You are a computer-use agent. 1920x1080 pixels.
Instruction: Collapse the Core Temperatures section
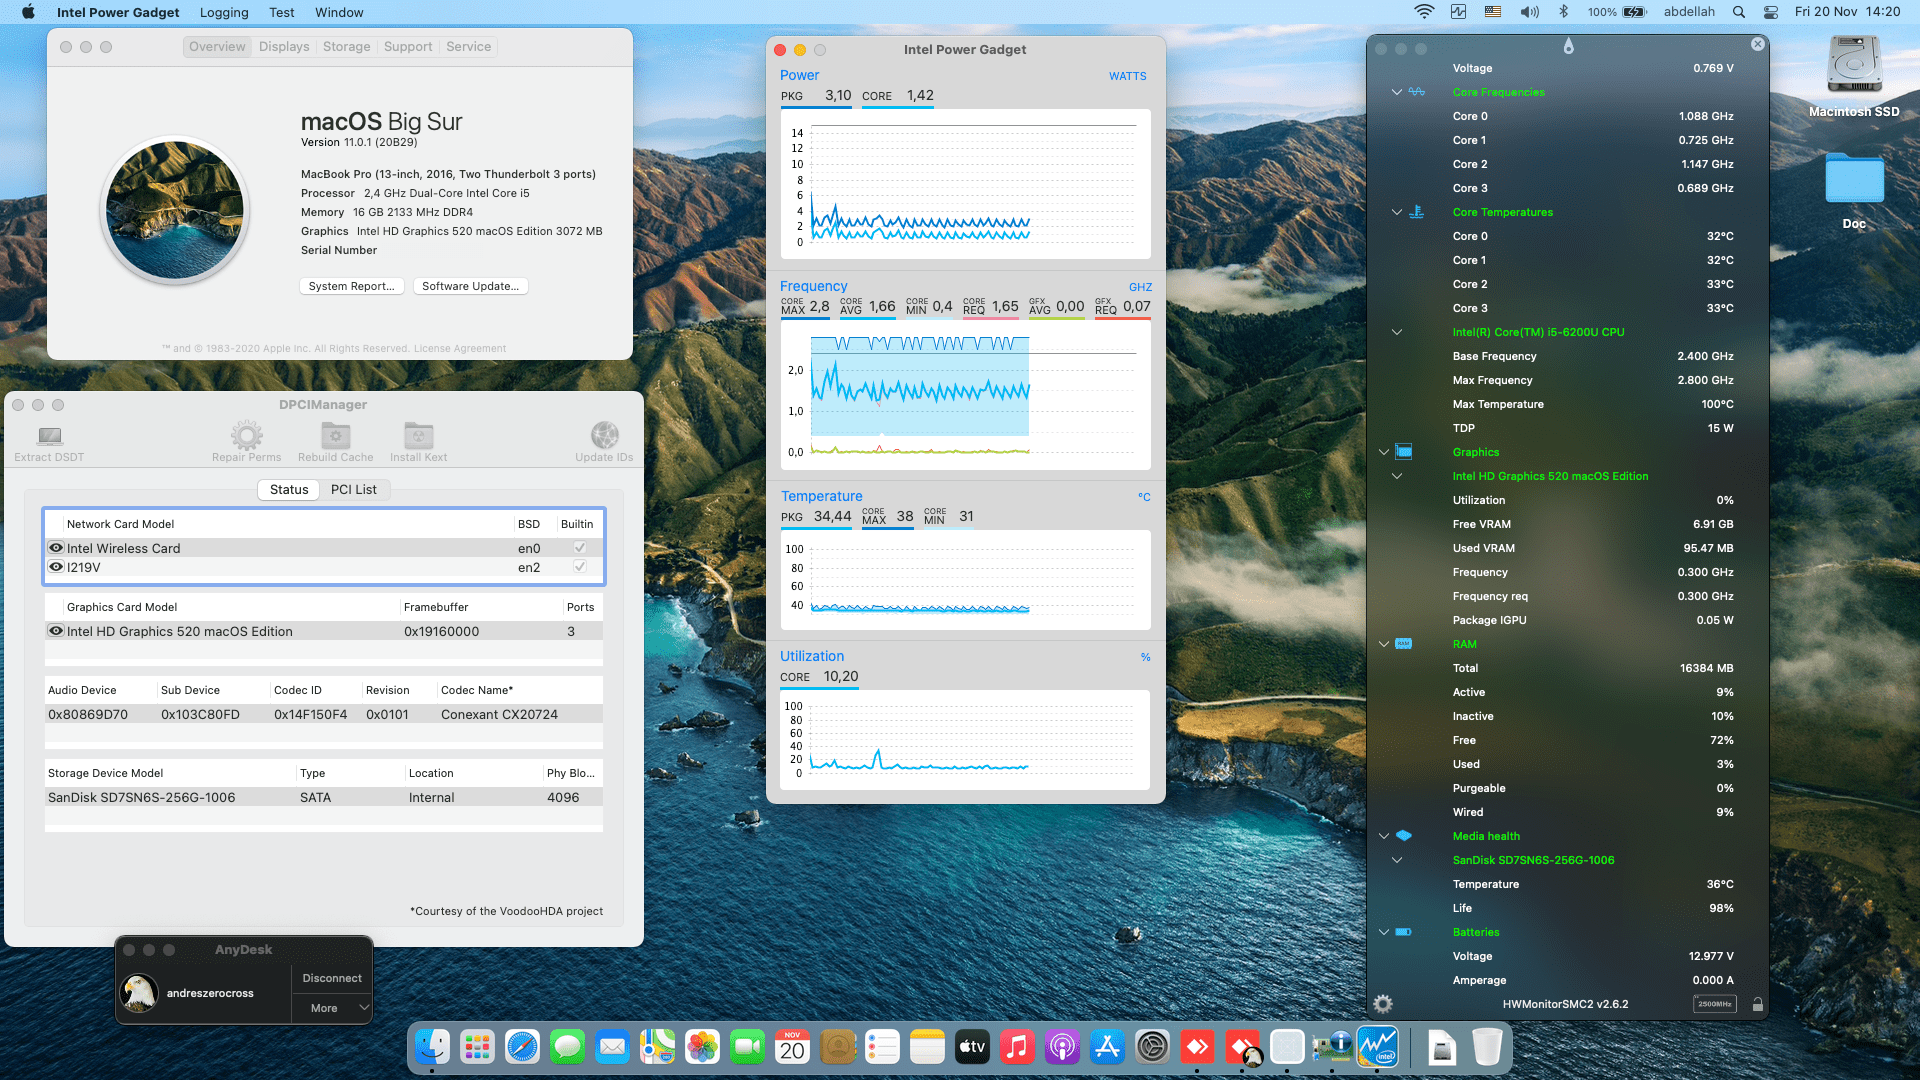pos(1396,212)
